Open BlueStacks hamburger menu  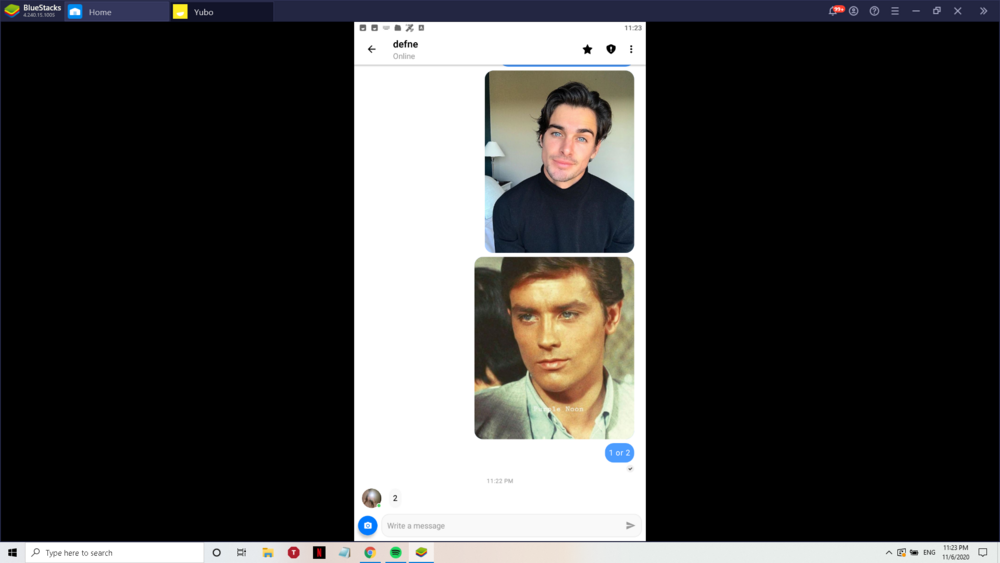pyautogui.click(x=895, y=11)
